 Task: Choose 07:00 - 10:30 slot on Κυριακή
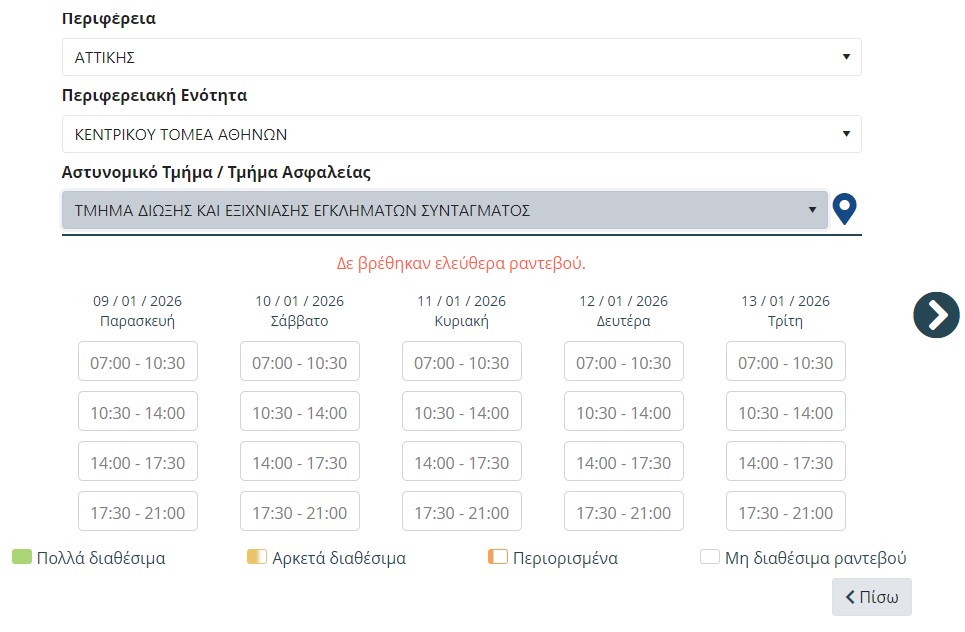tap(462, 362)
